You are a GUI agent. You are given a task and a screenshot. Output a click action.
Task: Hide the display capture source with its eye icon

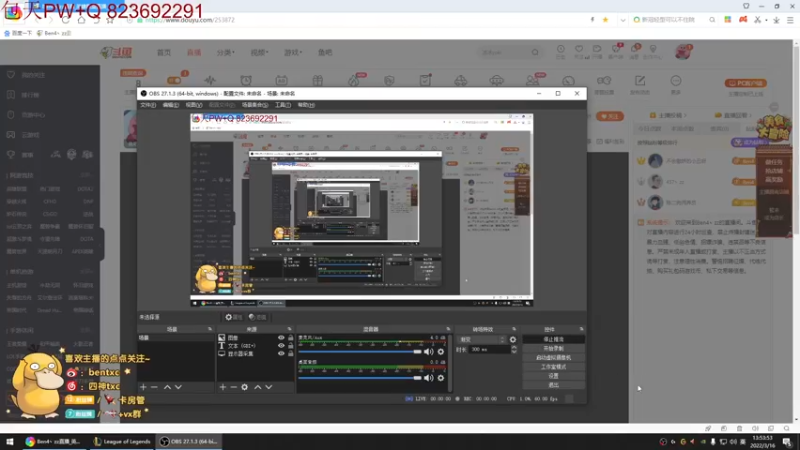(281, 354)
